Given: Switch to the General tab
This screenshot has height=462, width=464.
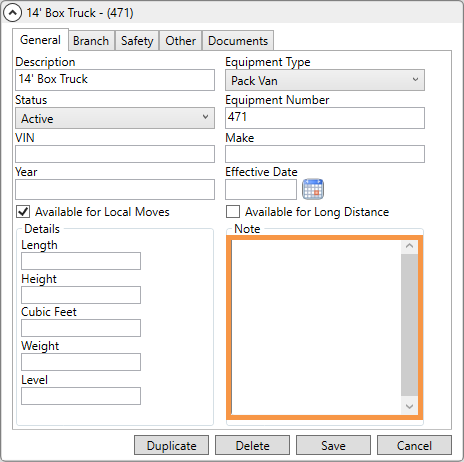Looking at the screenshot, I should 40,40.
